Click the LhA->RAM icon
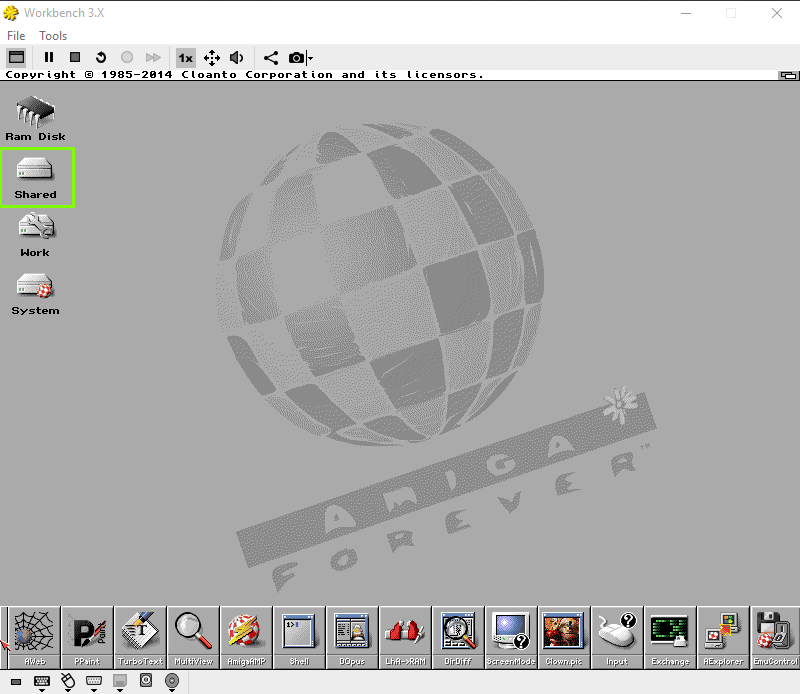The width and height of the screenshot is (800, 694). click(x=406, y=637)
